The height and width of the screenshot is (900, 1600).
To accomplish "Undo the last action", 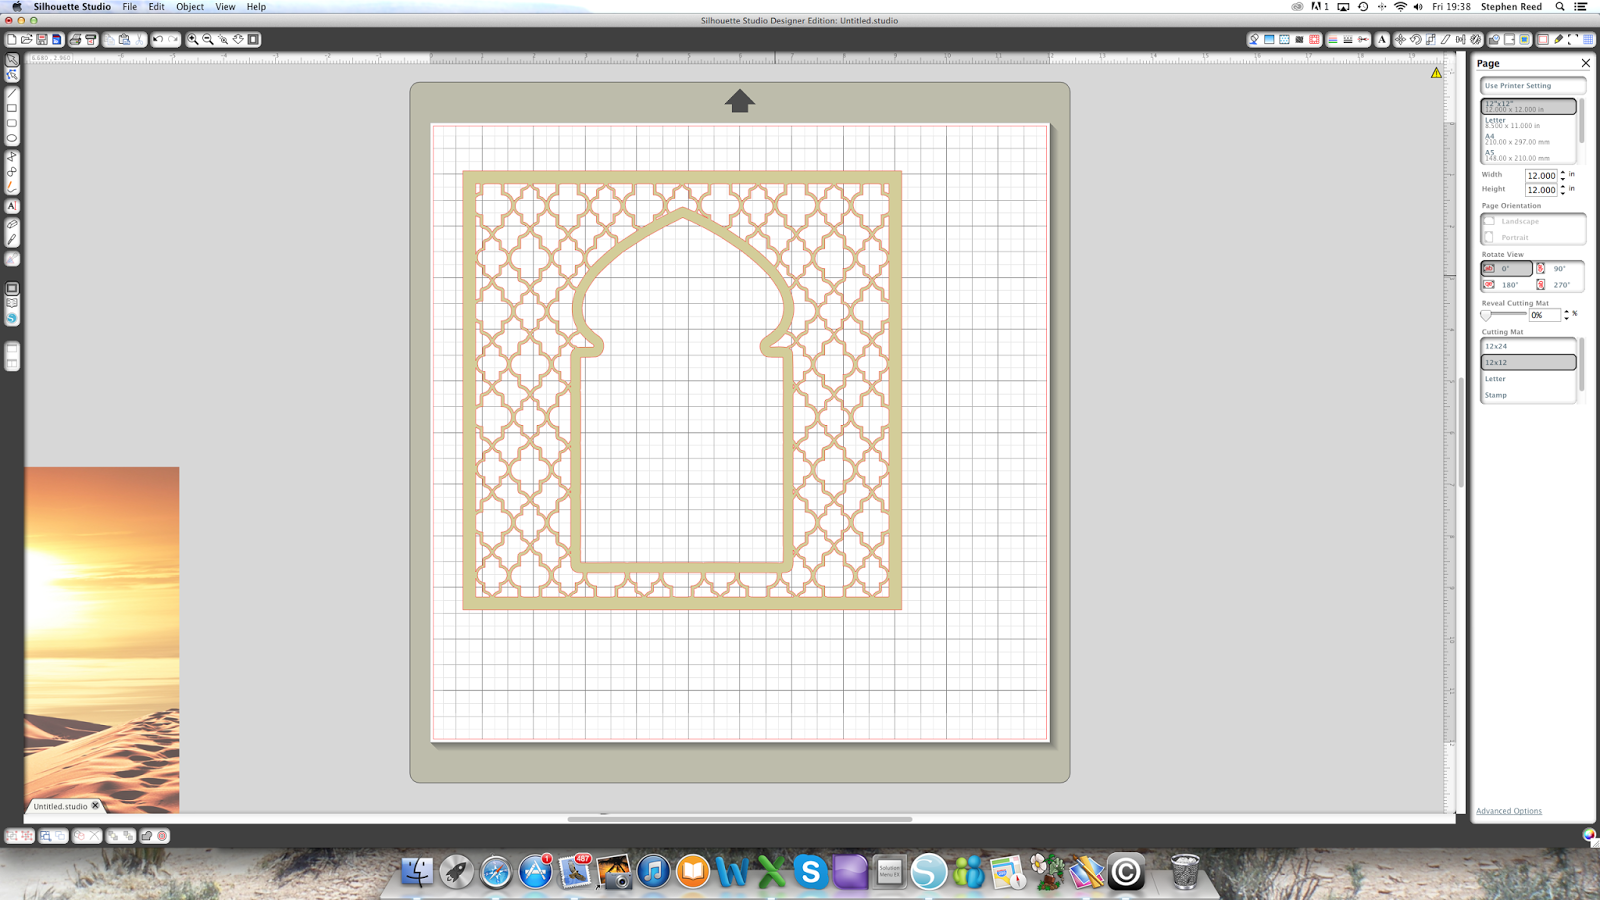I will pos(158,40).
